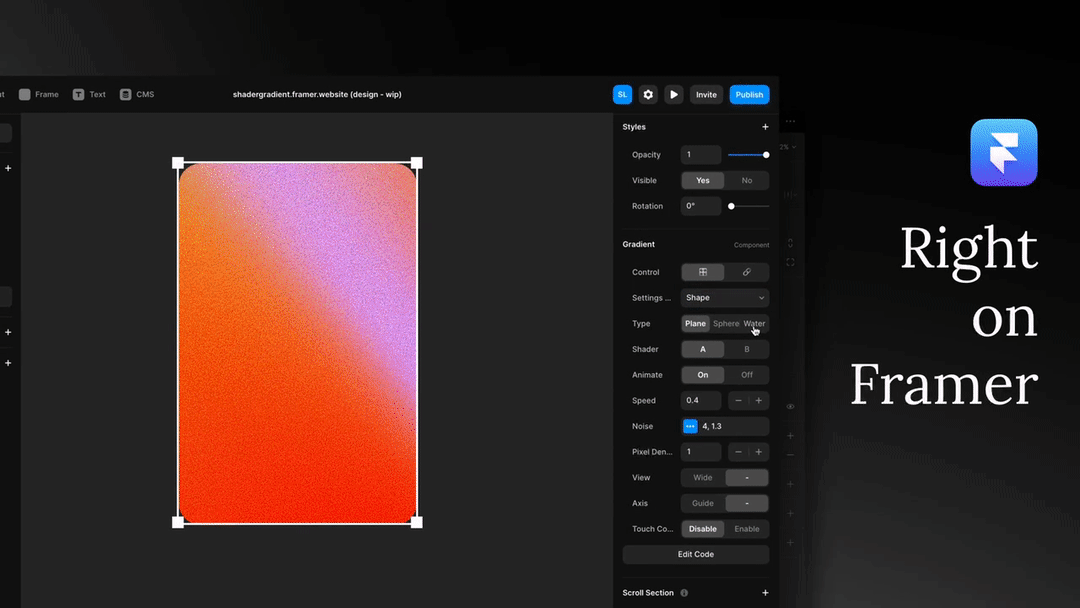Screen dimensions: 1080x608
Task: Enable Touch Control
Action: coord(747,529)
